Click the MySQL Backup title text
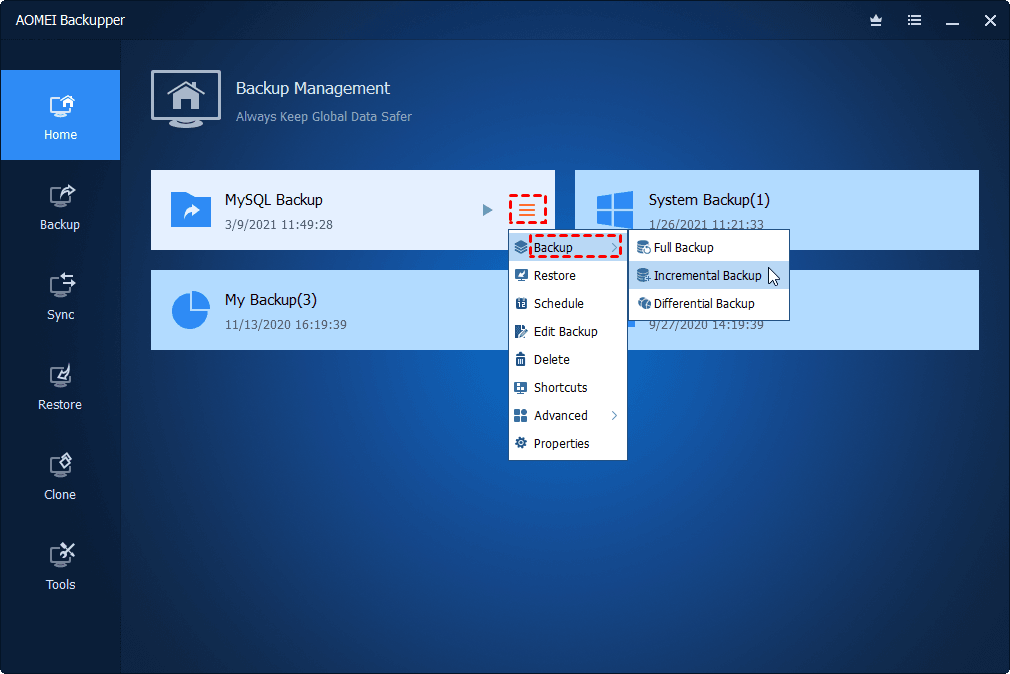The height and width of the screenshot is (674, 1010). coord(274,200)
